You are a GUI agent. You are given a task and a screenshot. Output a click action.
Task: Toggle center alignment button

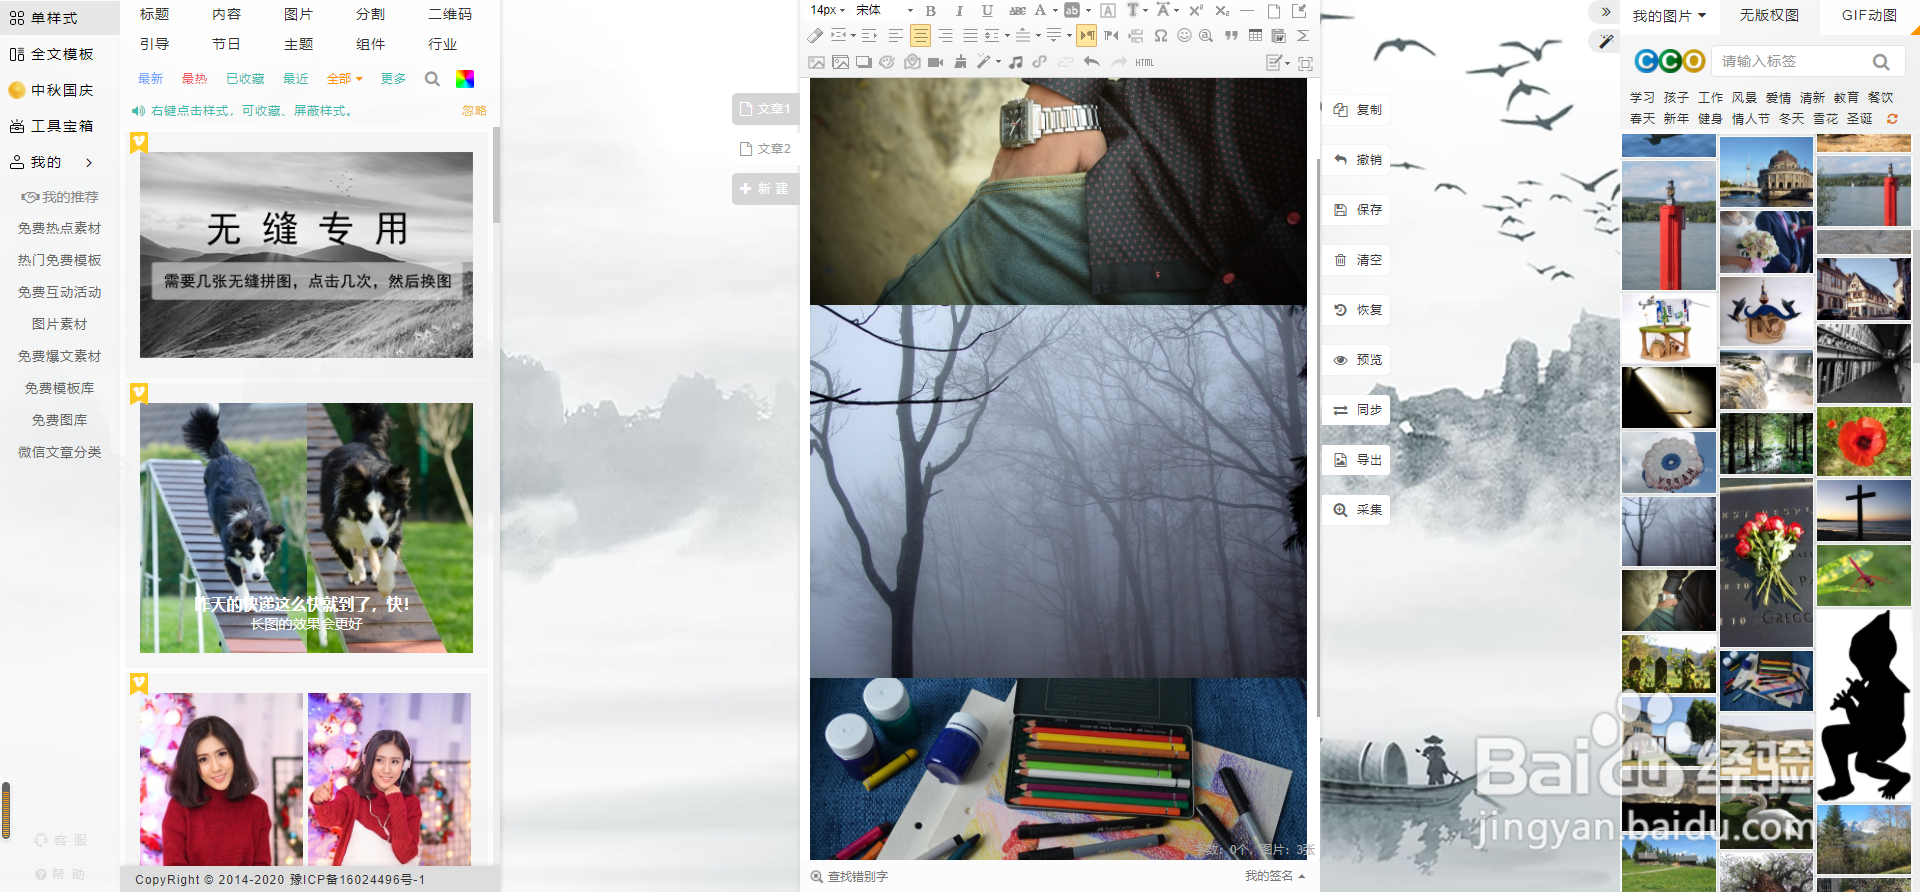(x=920, y=36)
